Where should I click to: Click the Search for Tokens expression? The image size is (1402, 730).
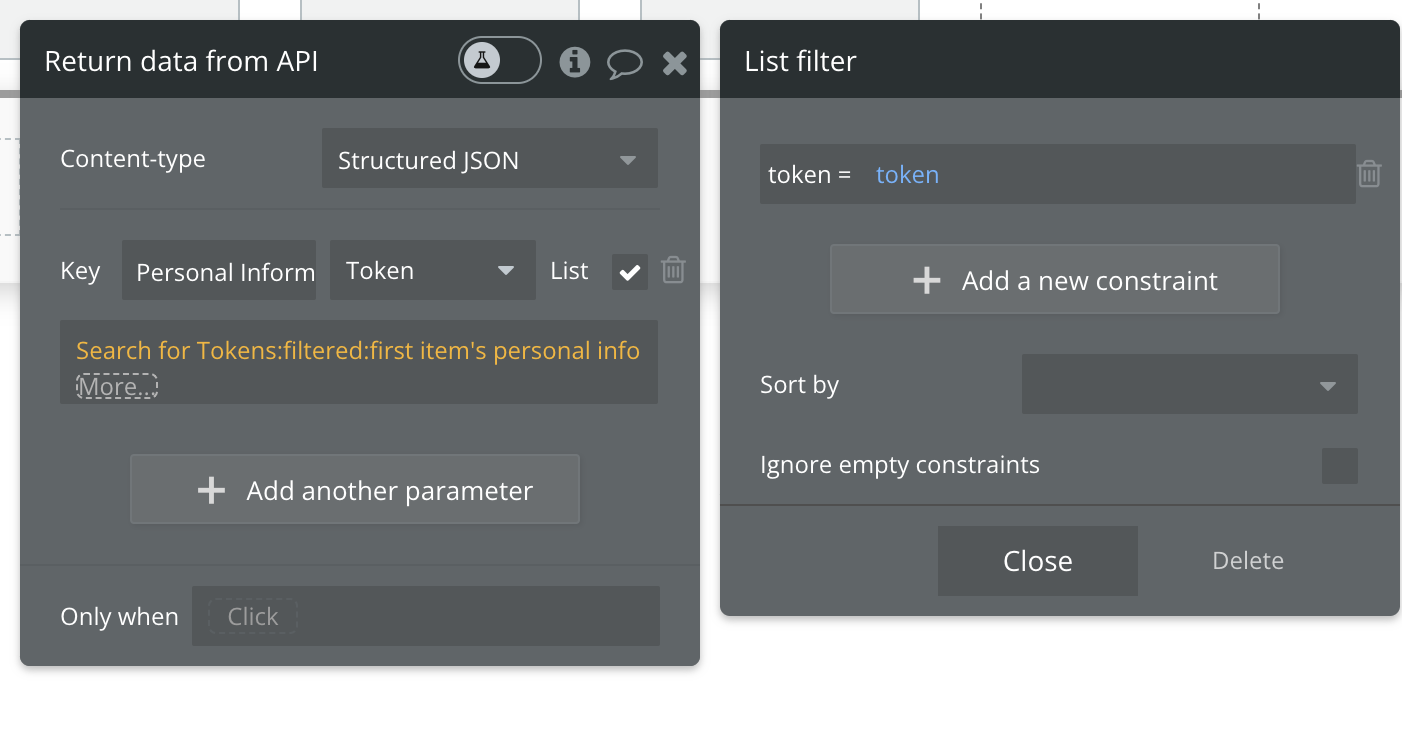click(x=357, y=351)
